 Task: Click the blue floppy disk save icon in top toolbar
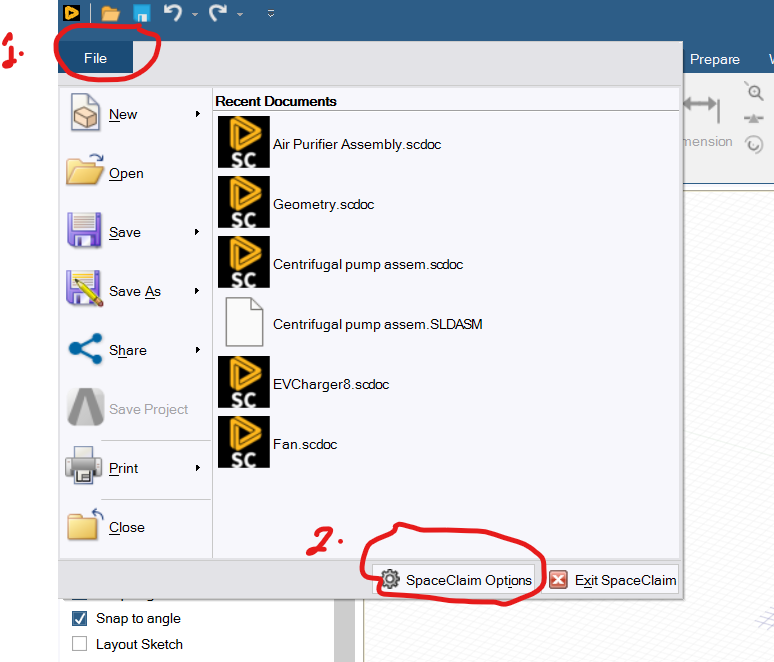141,13
